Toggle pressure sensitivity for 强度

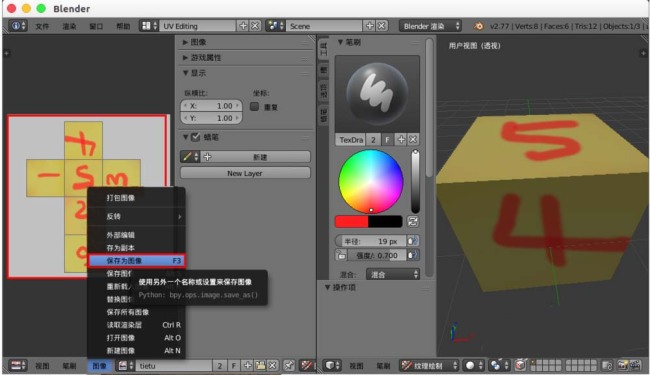coord(412,255)
